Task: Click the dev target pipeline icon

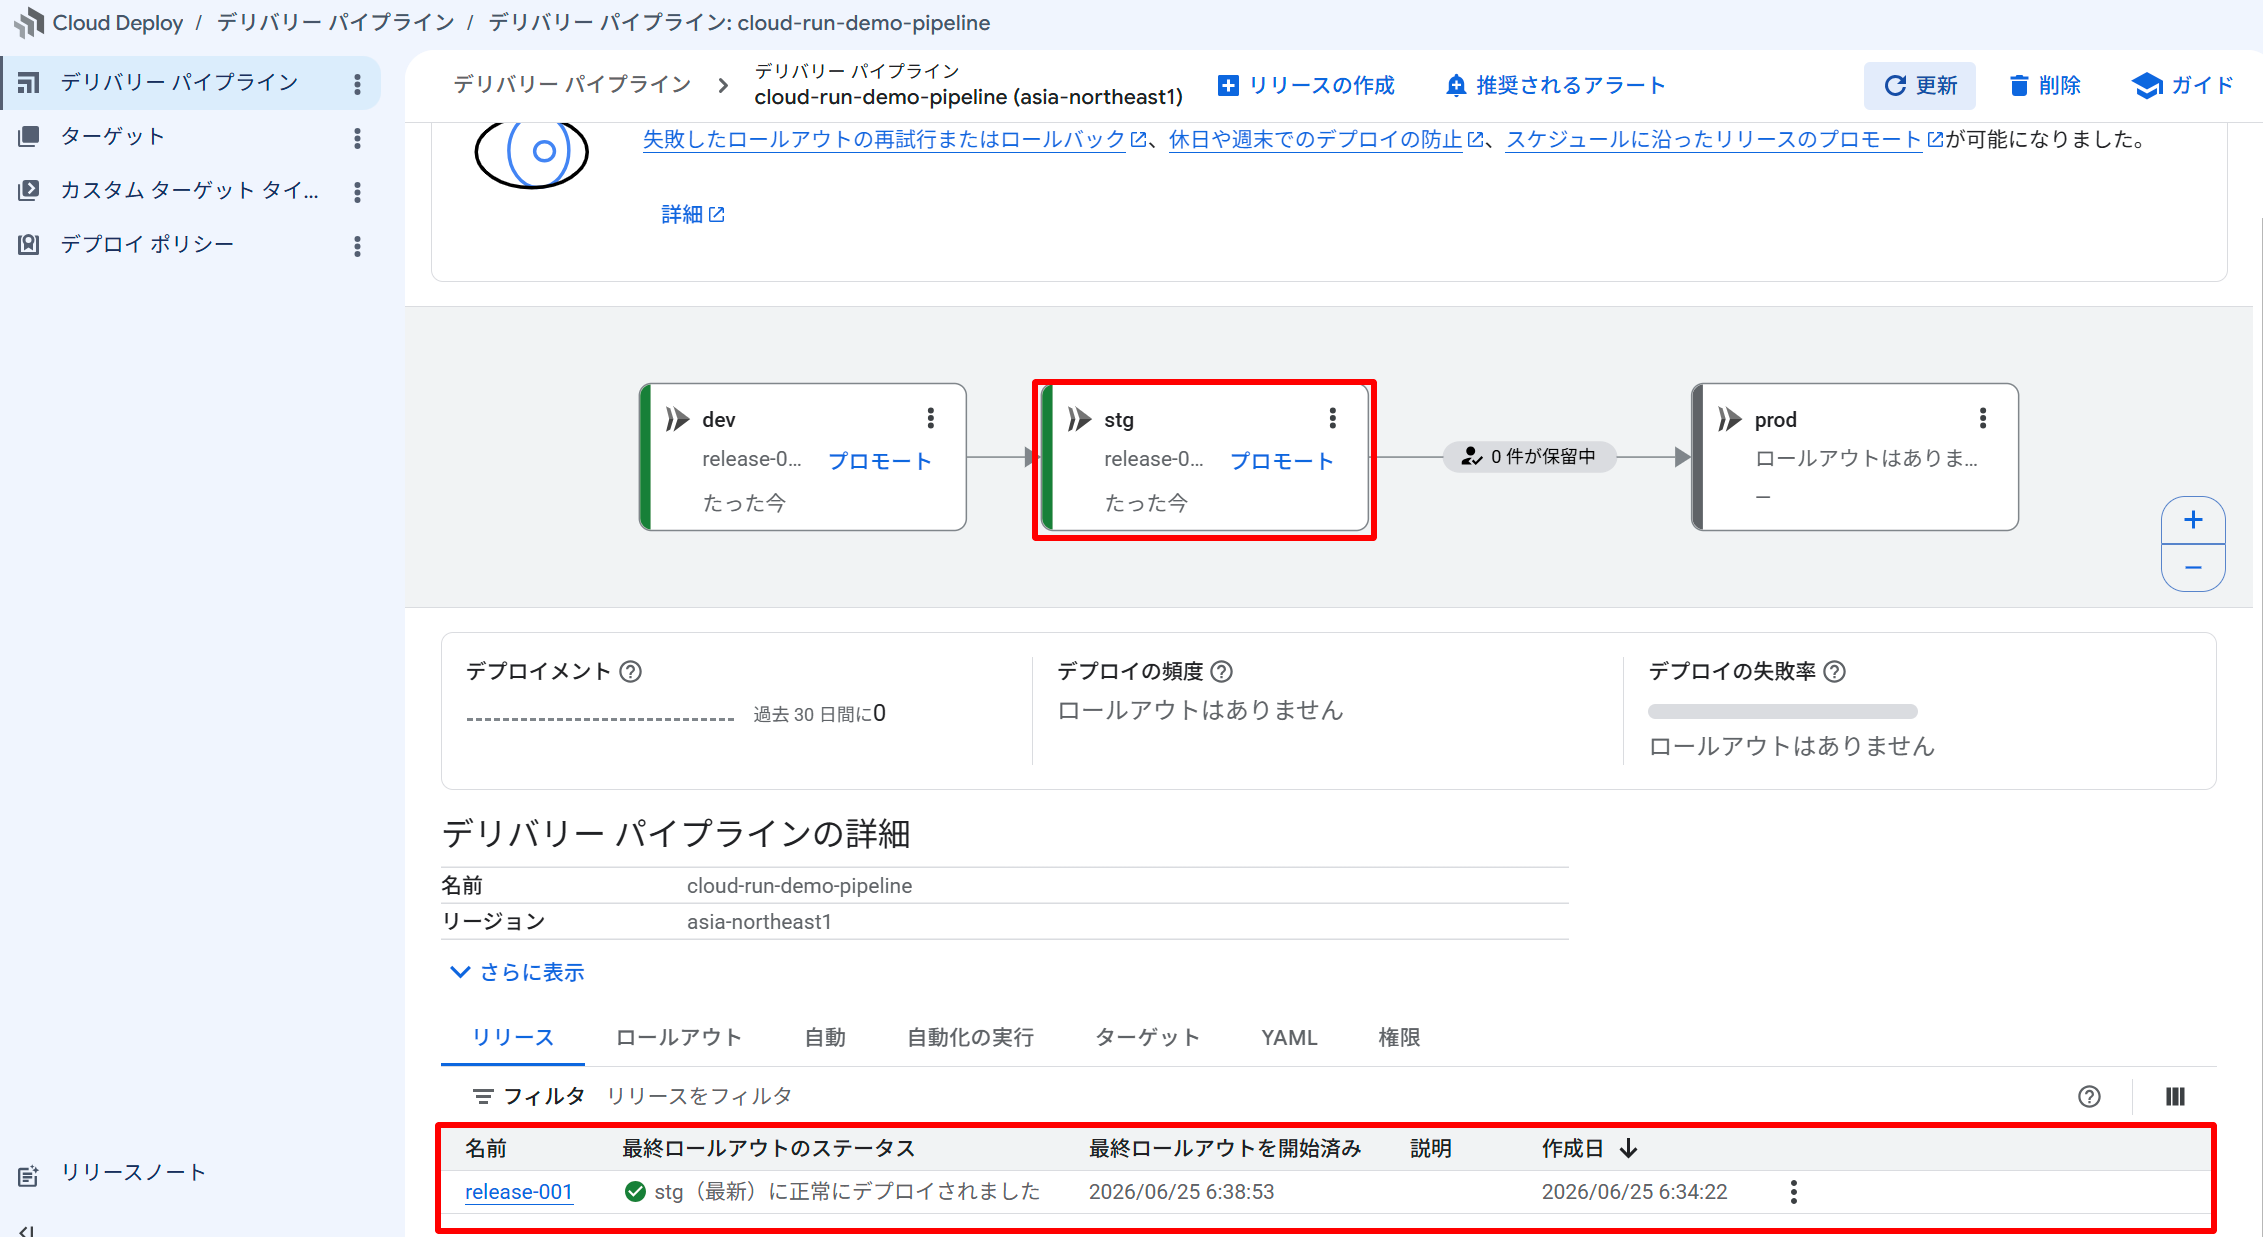Action: pos(678,419)
